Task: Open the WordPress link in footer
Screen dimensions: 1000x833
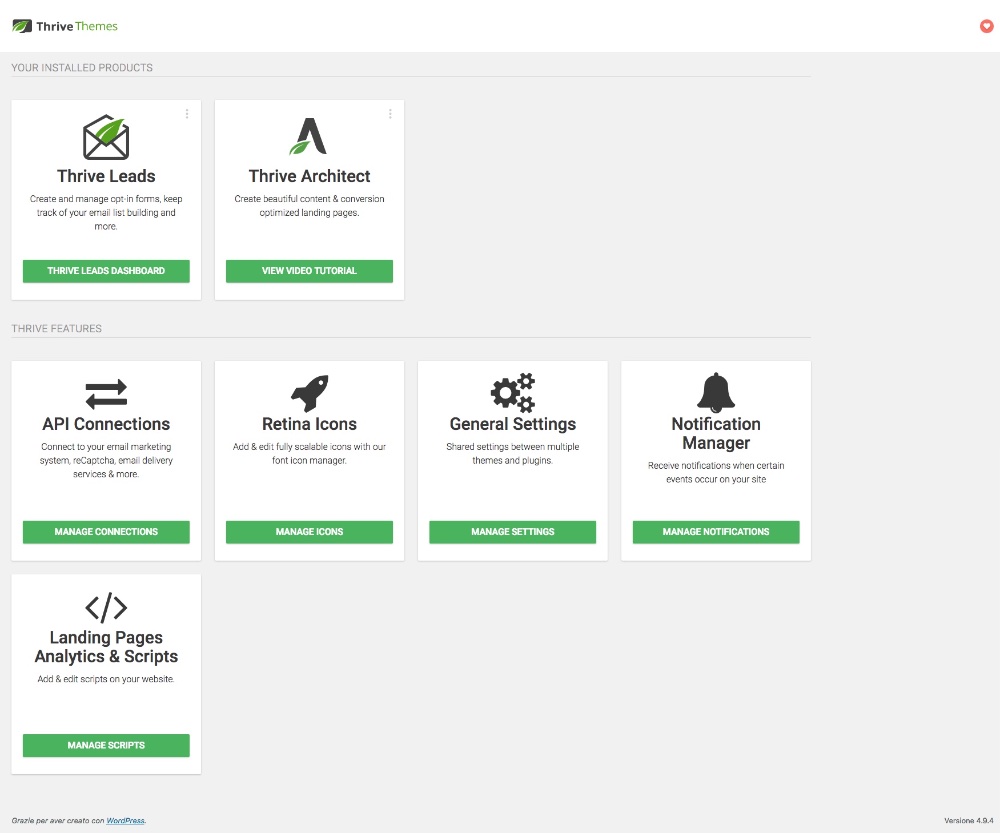Action: coord(125,821)
